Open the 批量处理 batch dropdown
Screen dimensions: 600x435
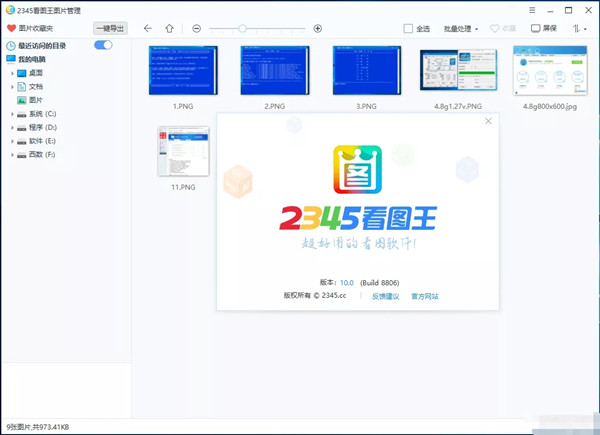click(461, 29)
